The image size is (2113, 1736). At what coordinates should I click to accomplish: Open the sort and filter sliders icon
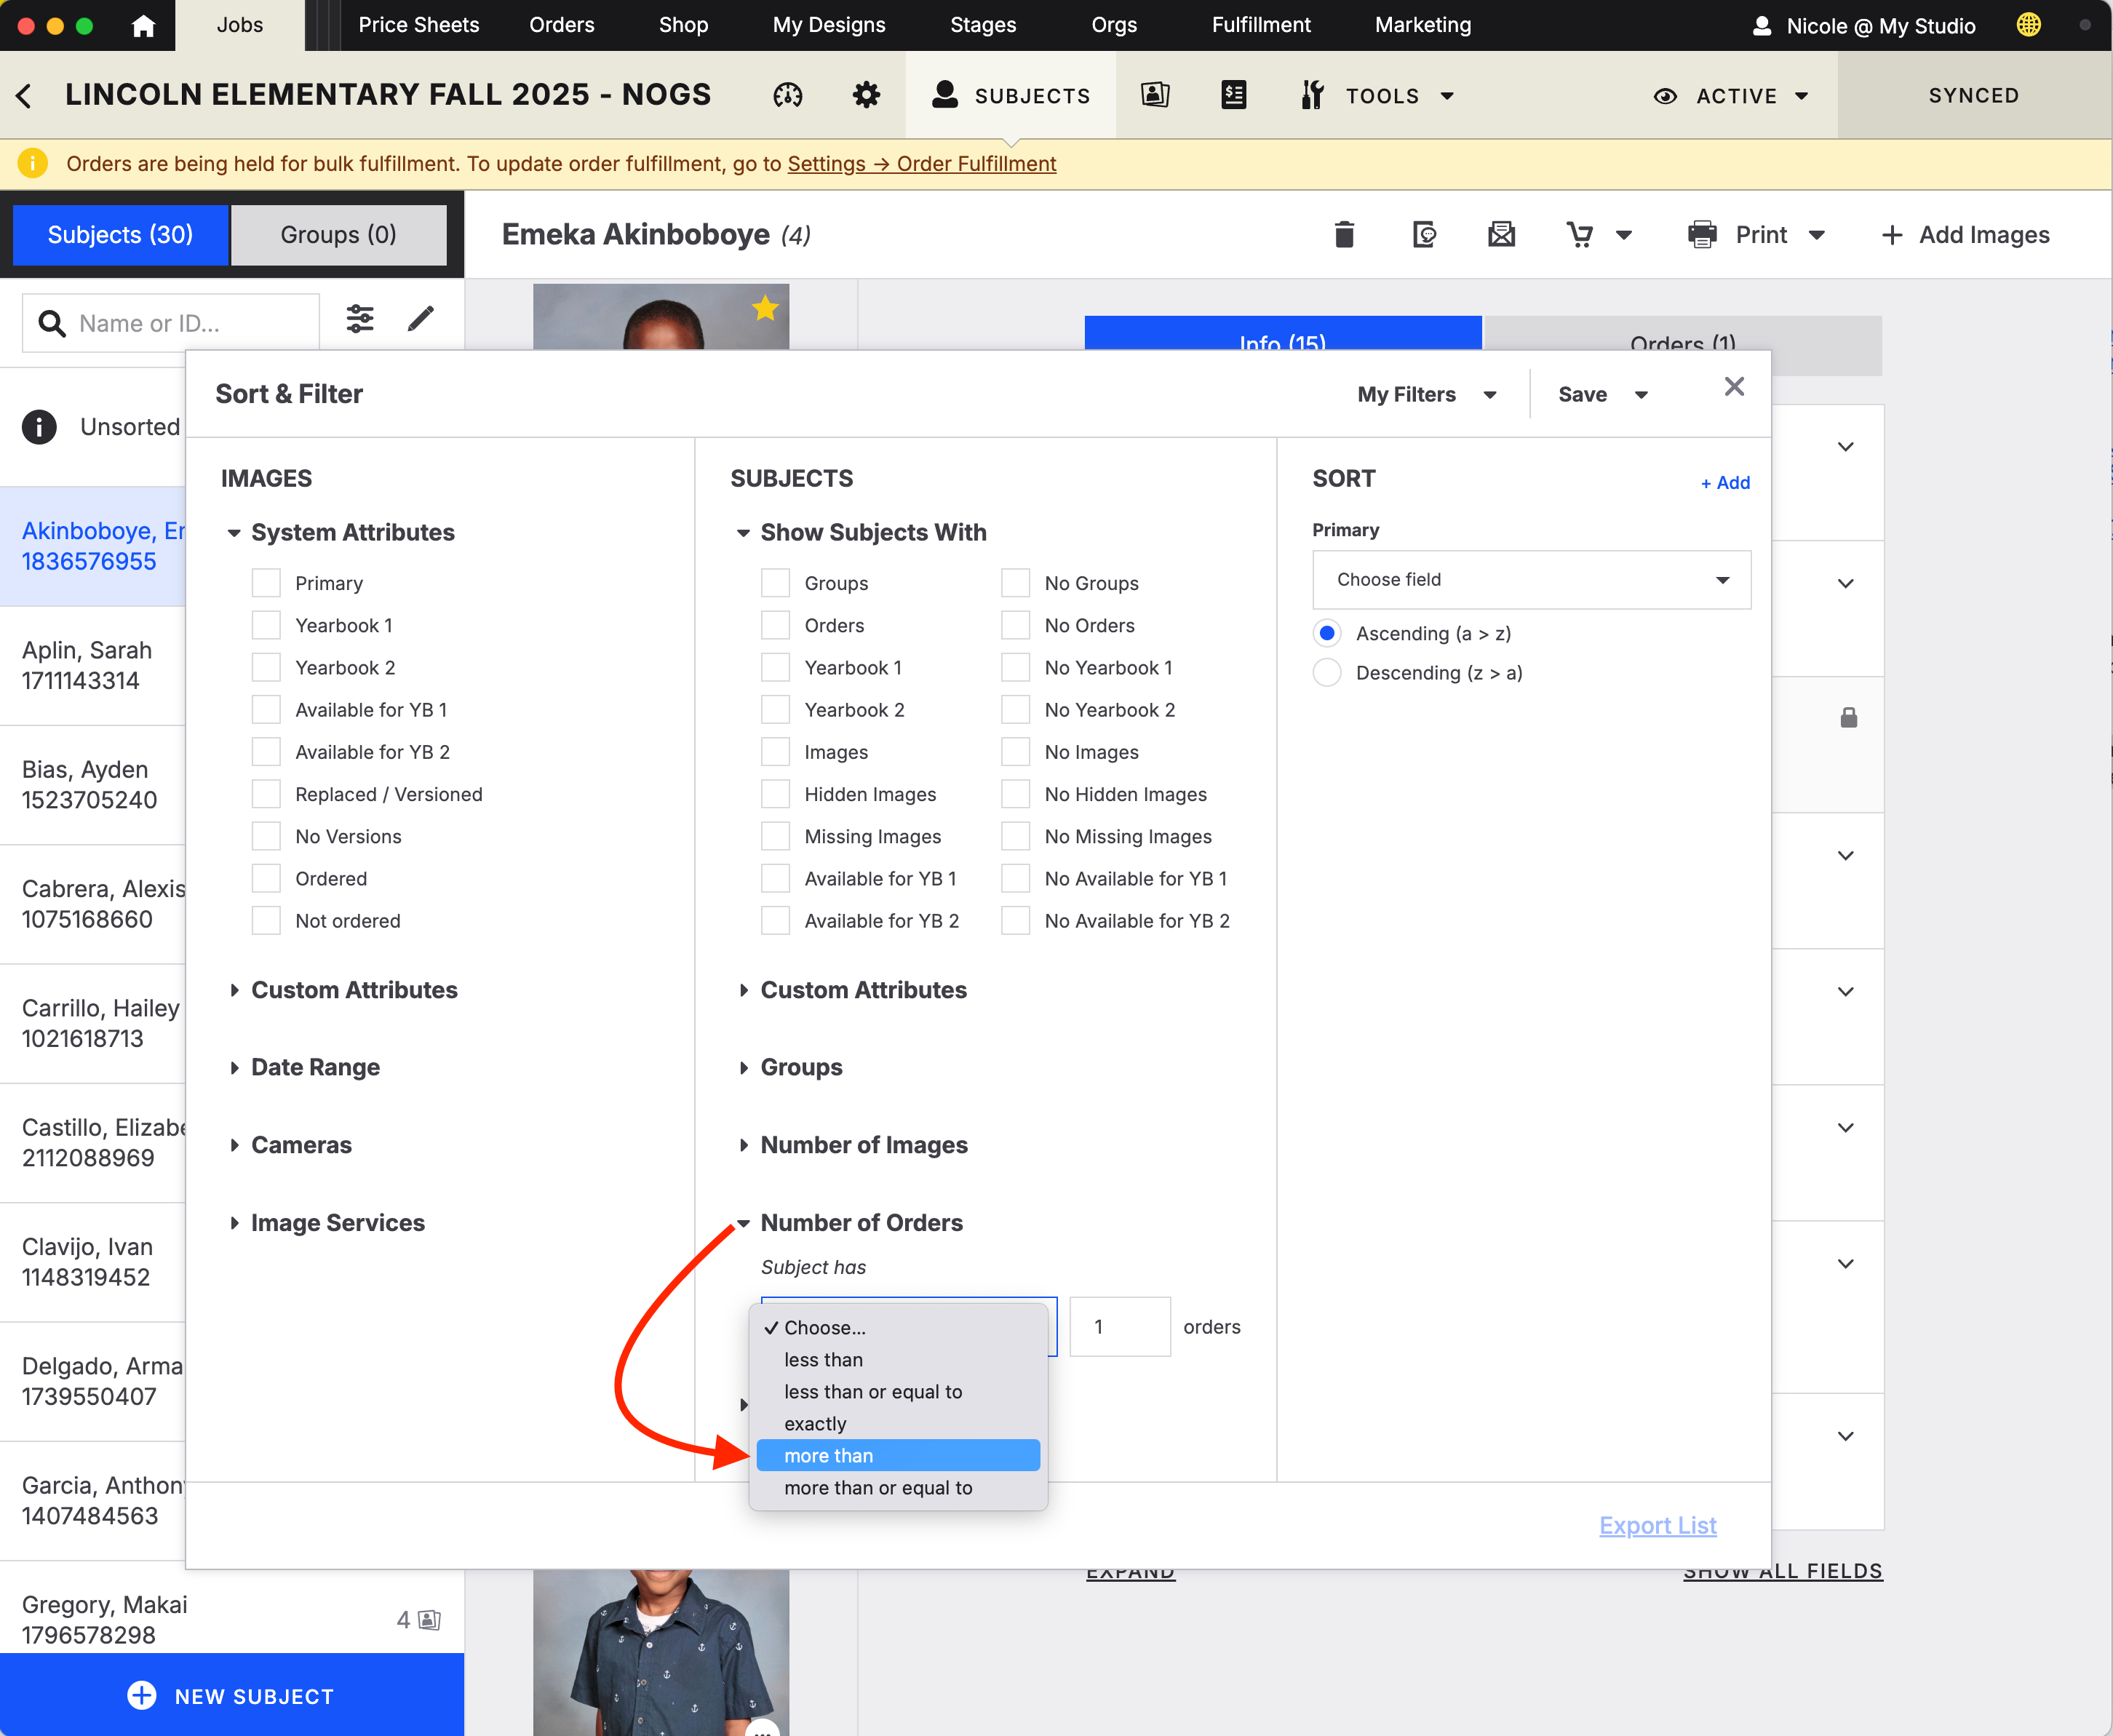pyautogui.click(x=360, y=320)
